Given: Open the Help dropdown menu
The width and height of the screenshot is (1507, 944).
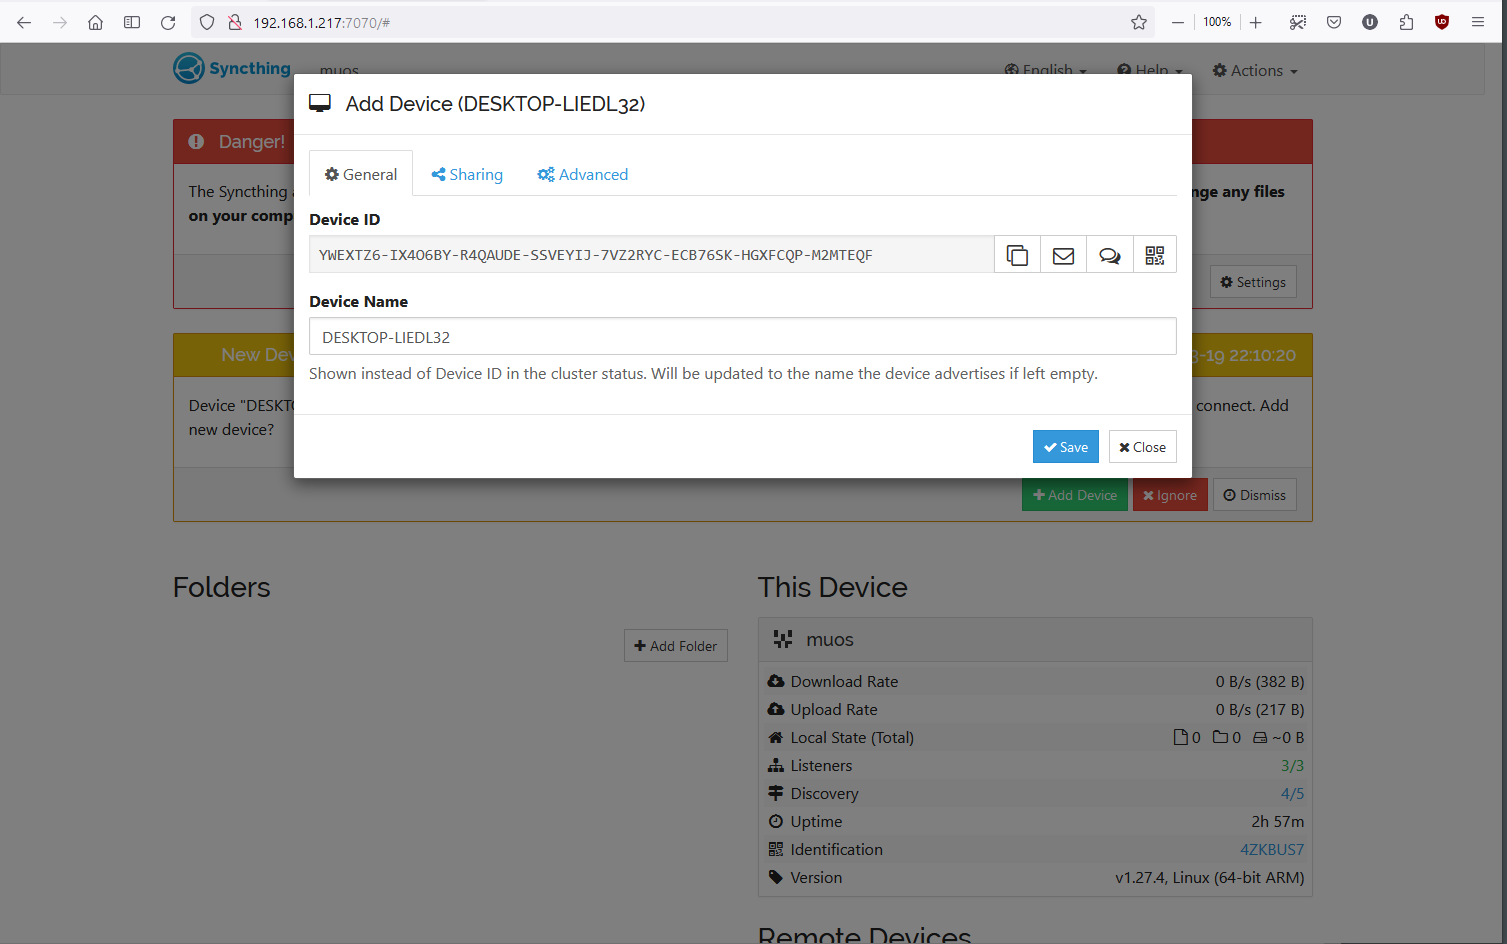Looking at the screenshot, I should [x=1150, y=71].
